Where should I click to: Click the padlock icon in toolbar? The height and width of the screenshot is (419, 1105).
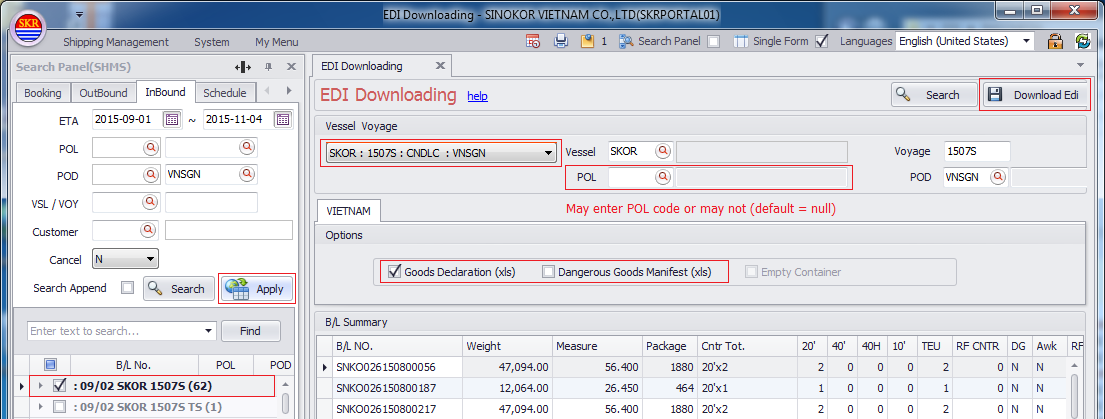(x=1055, y=41)
